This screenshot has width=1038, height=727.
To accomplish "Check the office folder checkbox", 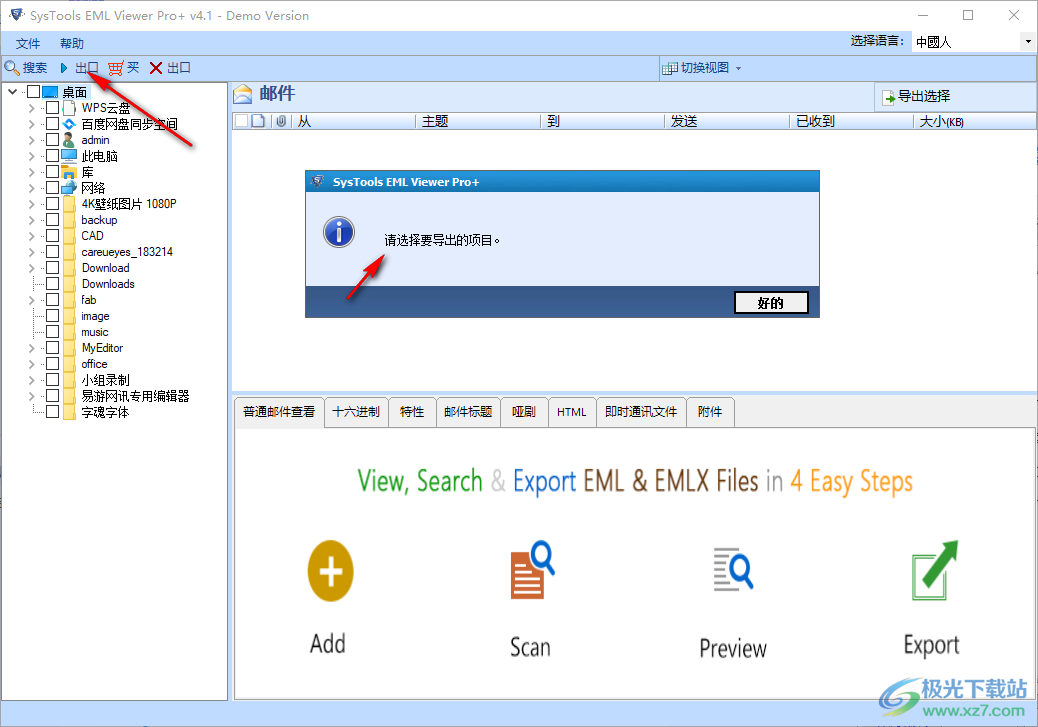I will [x=52, y=364].
